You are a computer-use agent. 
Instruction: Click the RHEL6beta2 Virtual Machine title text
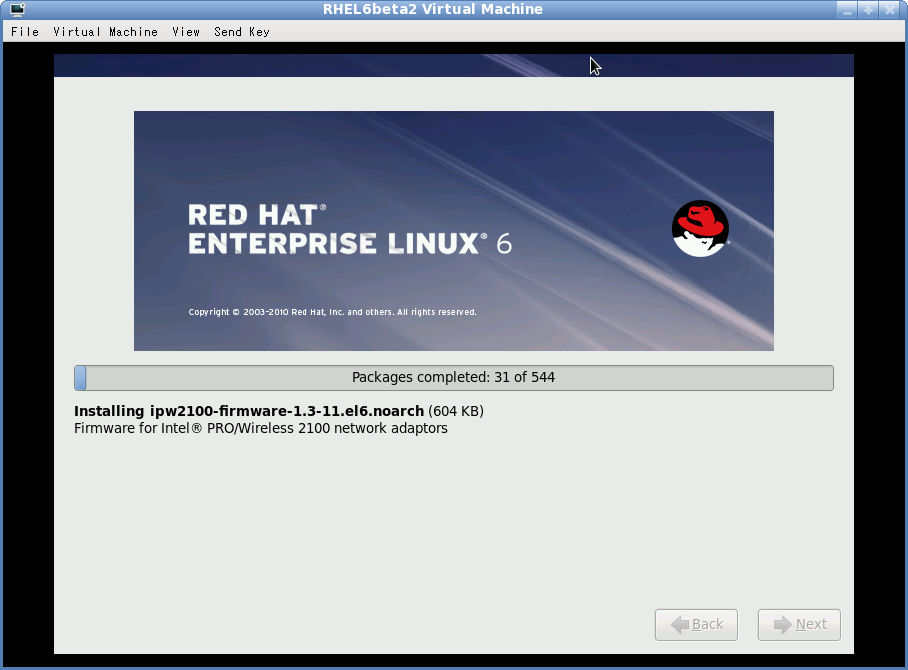tap(433, 9)
